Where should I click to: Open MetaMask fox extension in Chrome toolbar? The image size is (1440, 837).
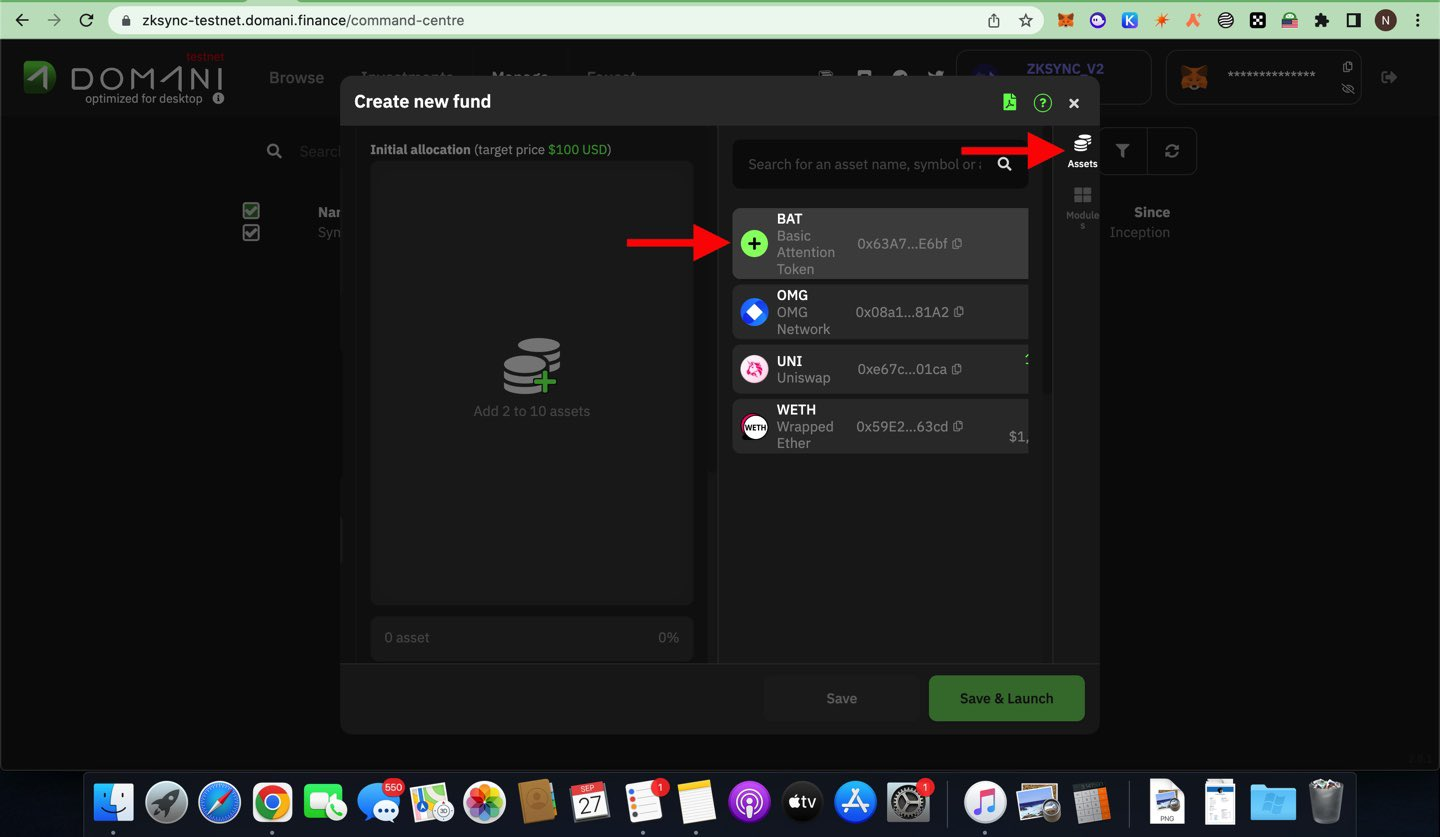click(x=1066, y=20)
